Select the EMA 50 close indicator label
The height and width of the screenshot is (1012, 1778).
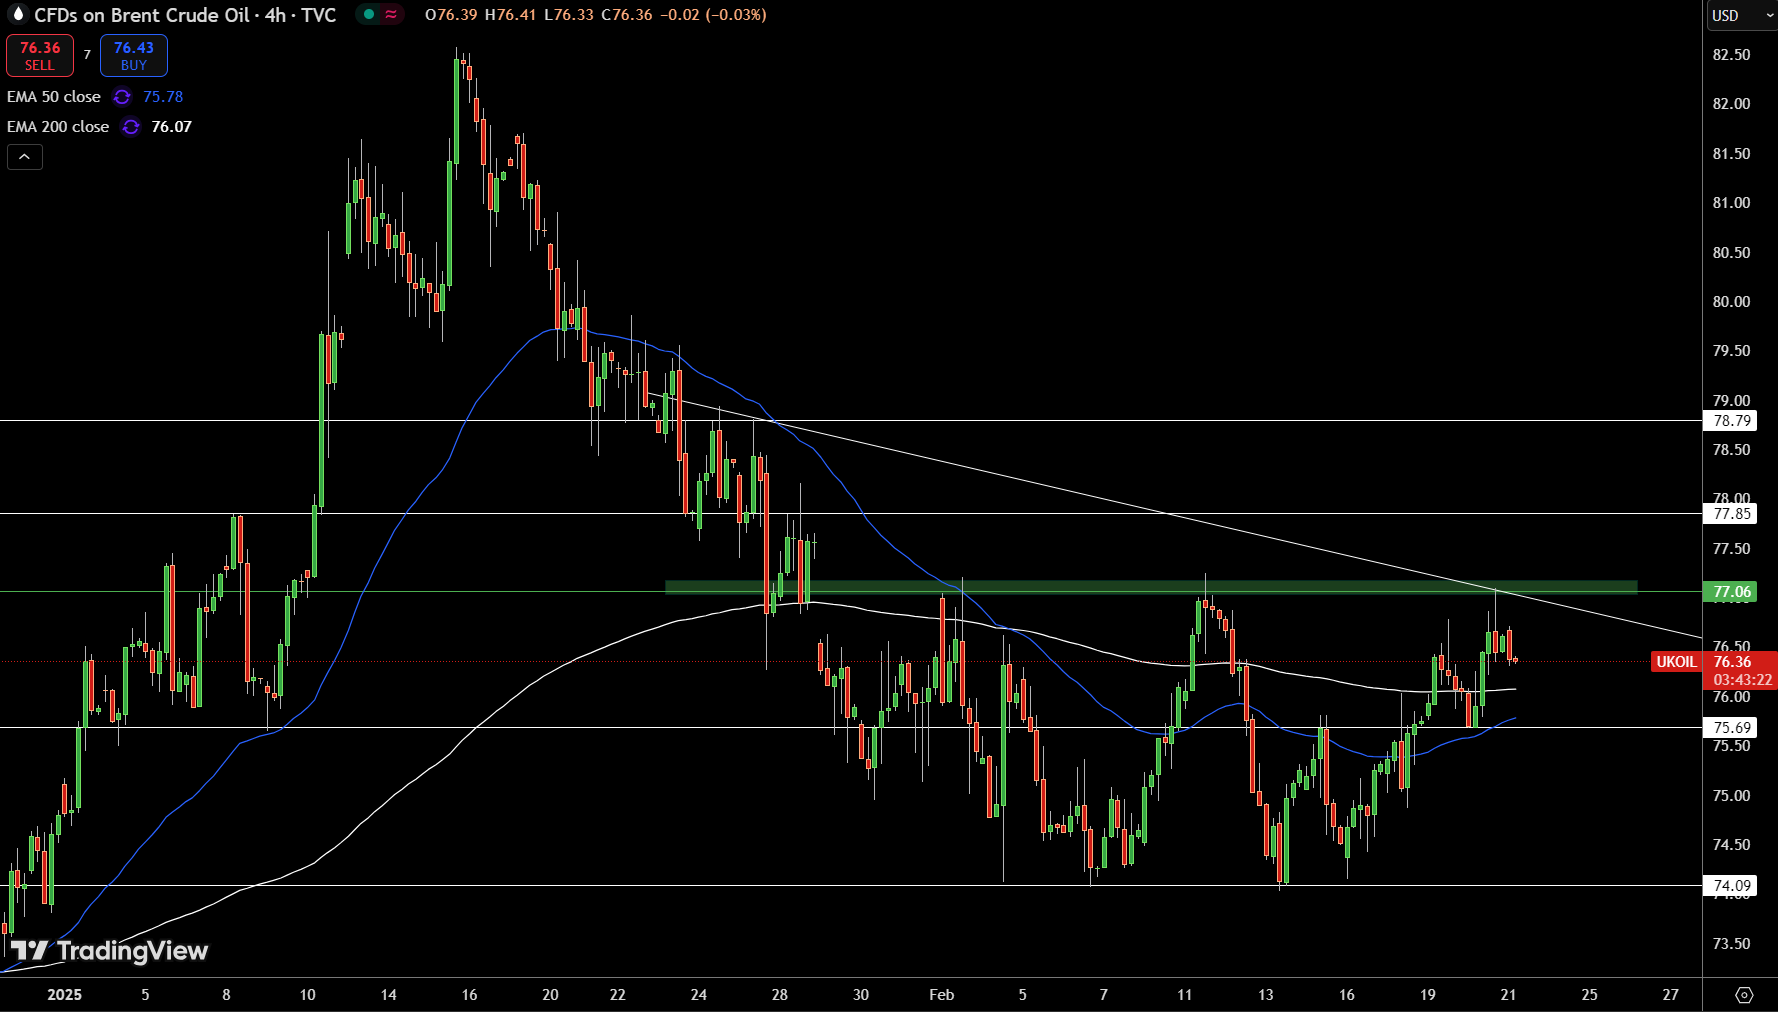pos(54,97)
